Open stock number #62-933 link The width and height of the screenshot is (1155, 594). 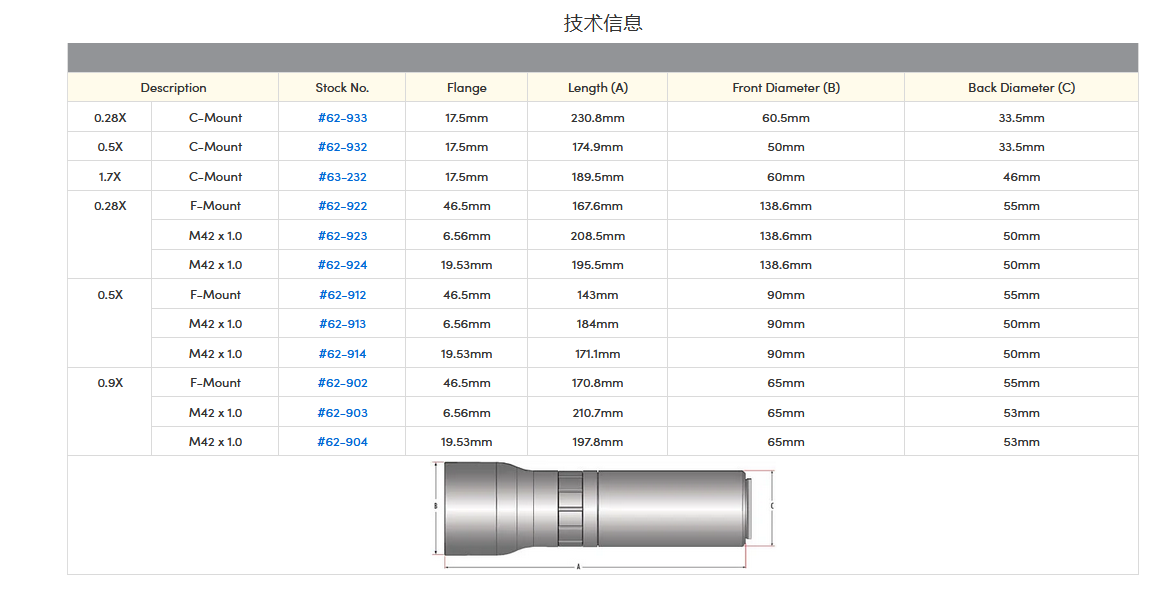click(342, 118)
